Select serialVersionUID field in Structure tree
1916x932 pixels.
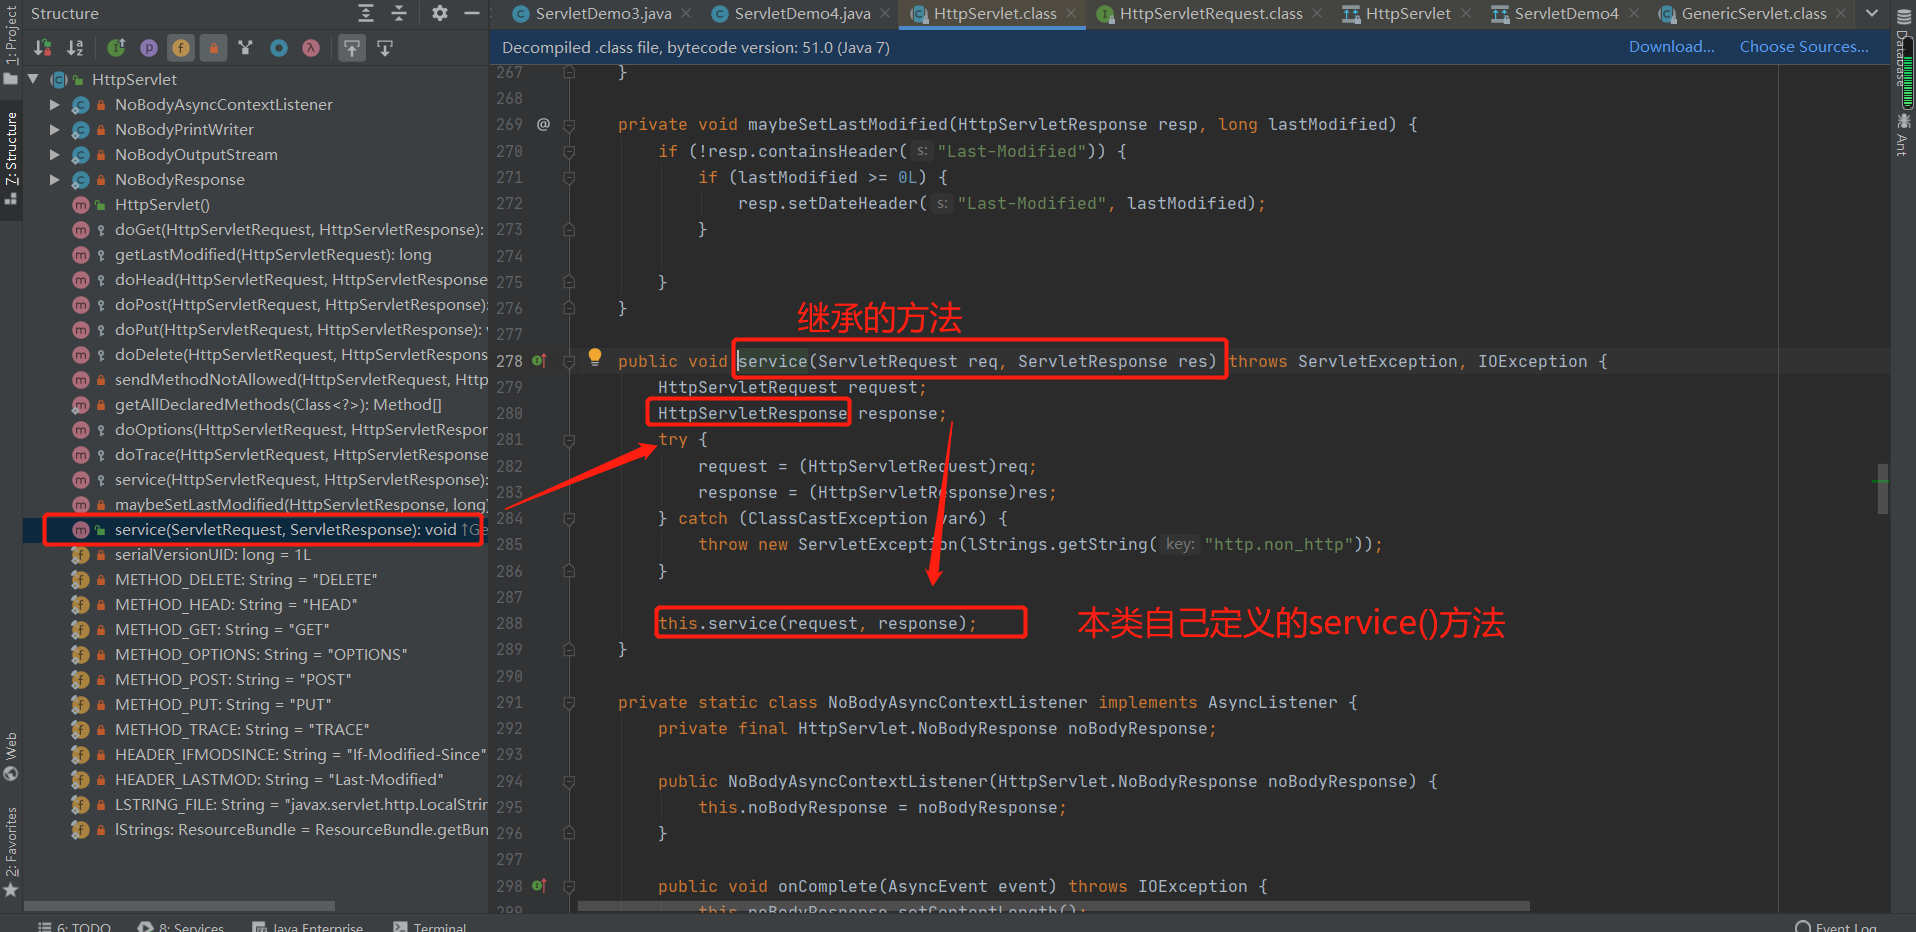point(213,554)
